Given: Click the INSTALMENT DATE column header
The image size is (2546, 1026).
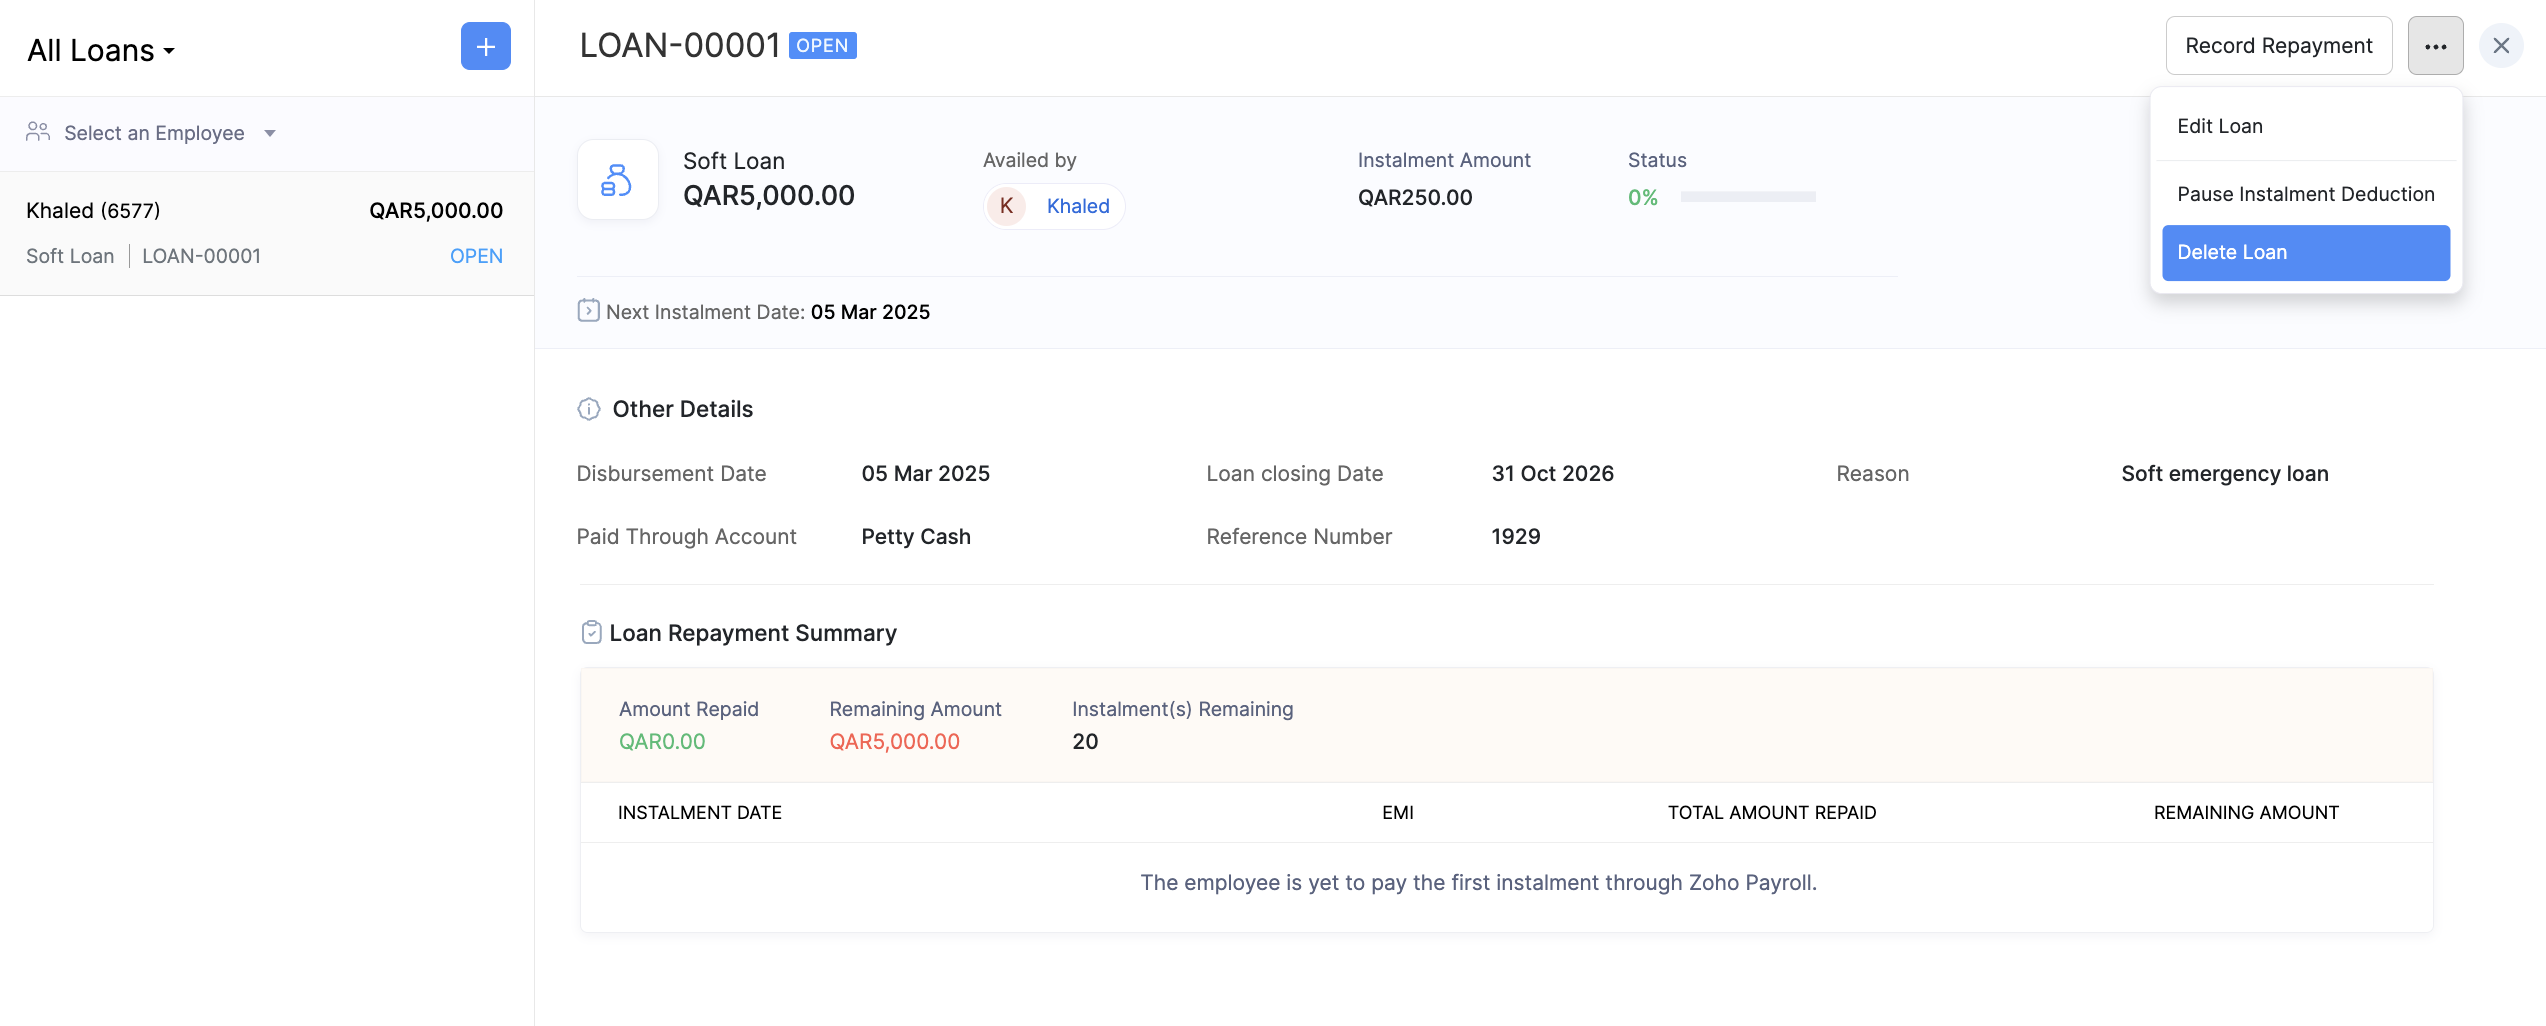Looking at the screenshot, I should coord(699,813).
